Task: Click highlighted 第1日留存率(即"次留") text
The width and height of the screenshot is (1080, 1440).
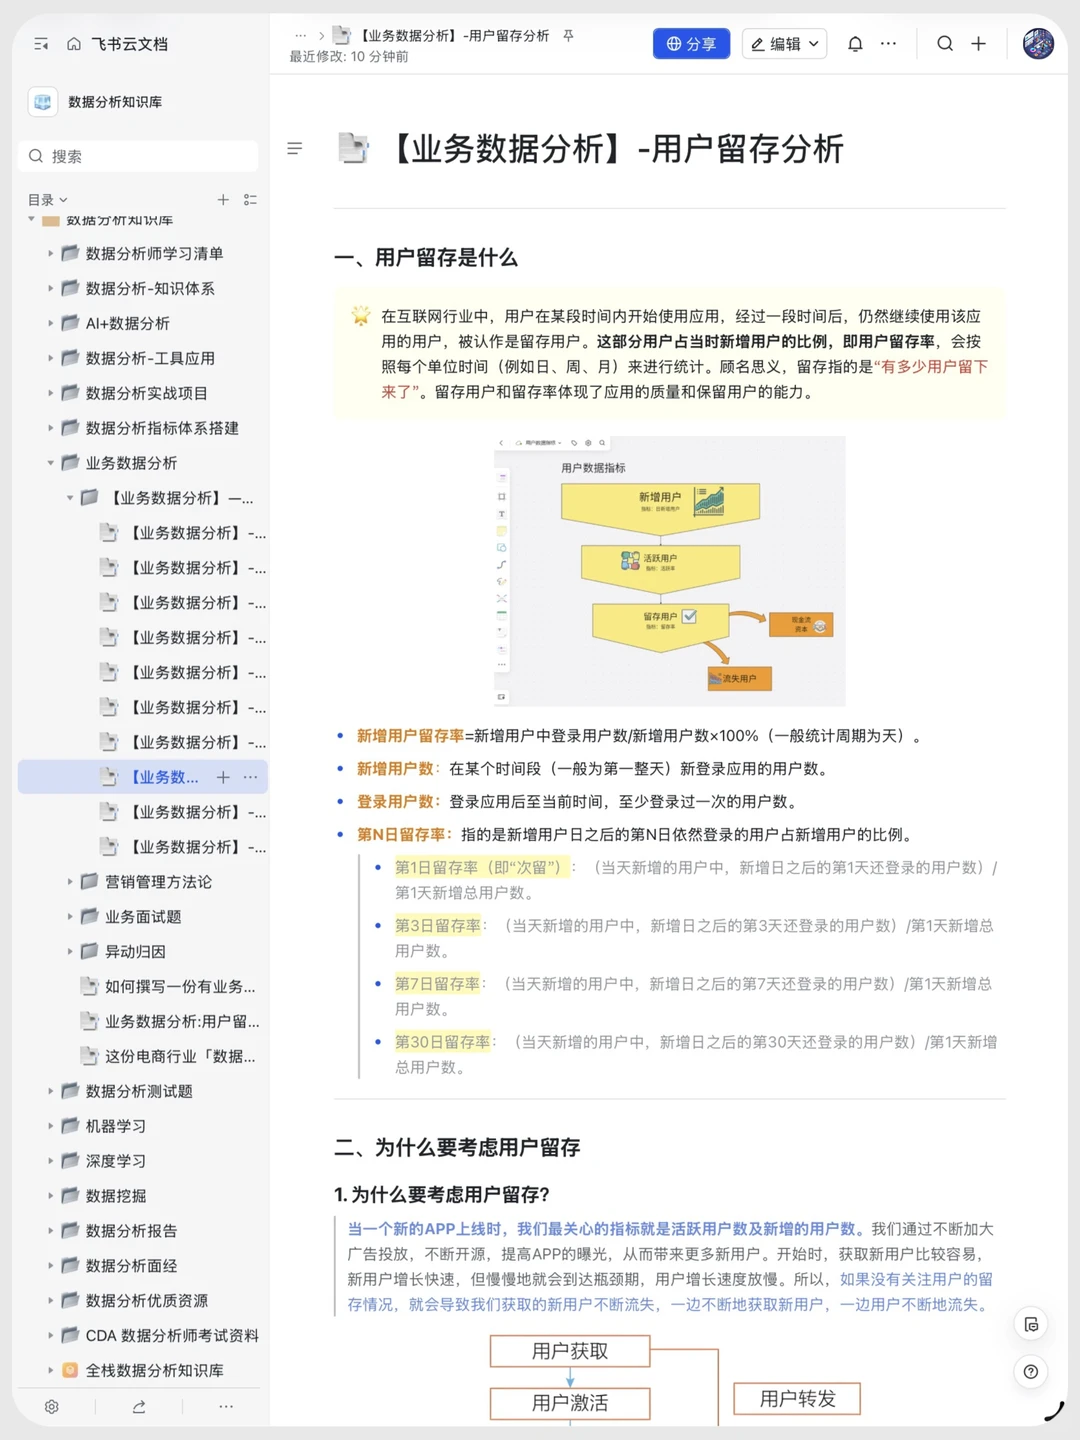Action: point(483,868)
